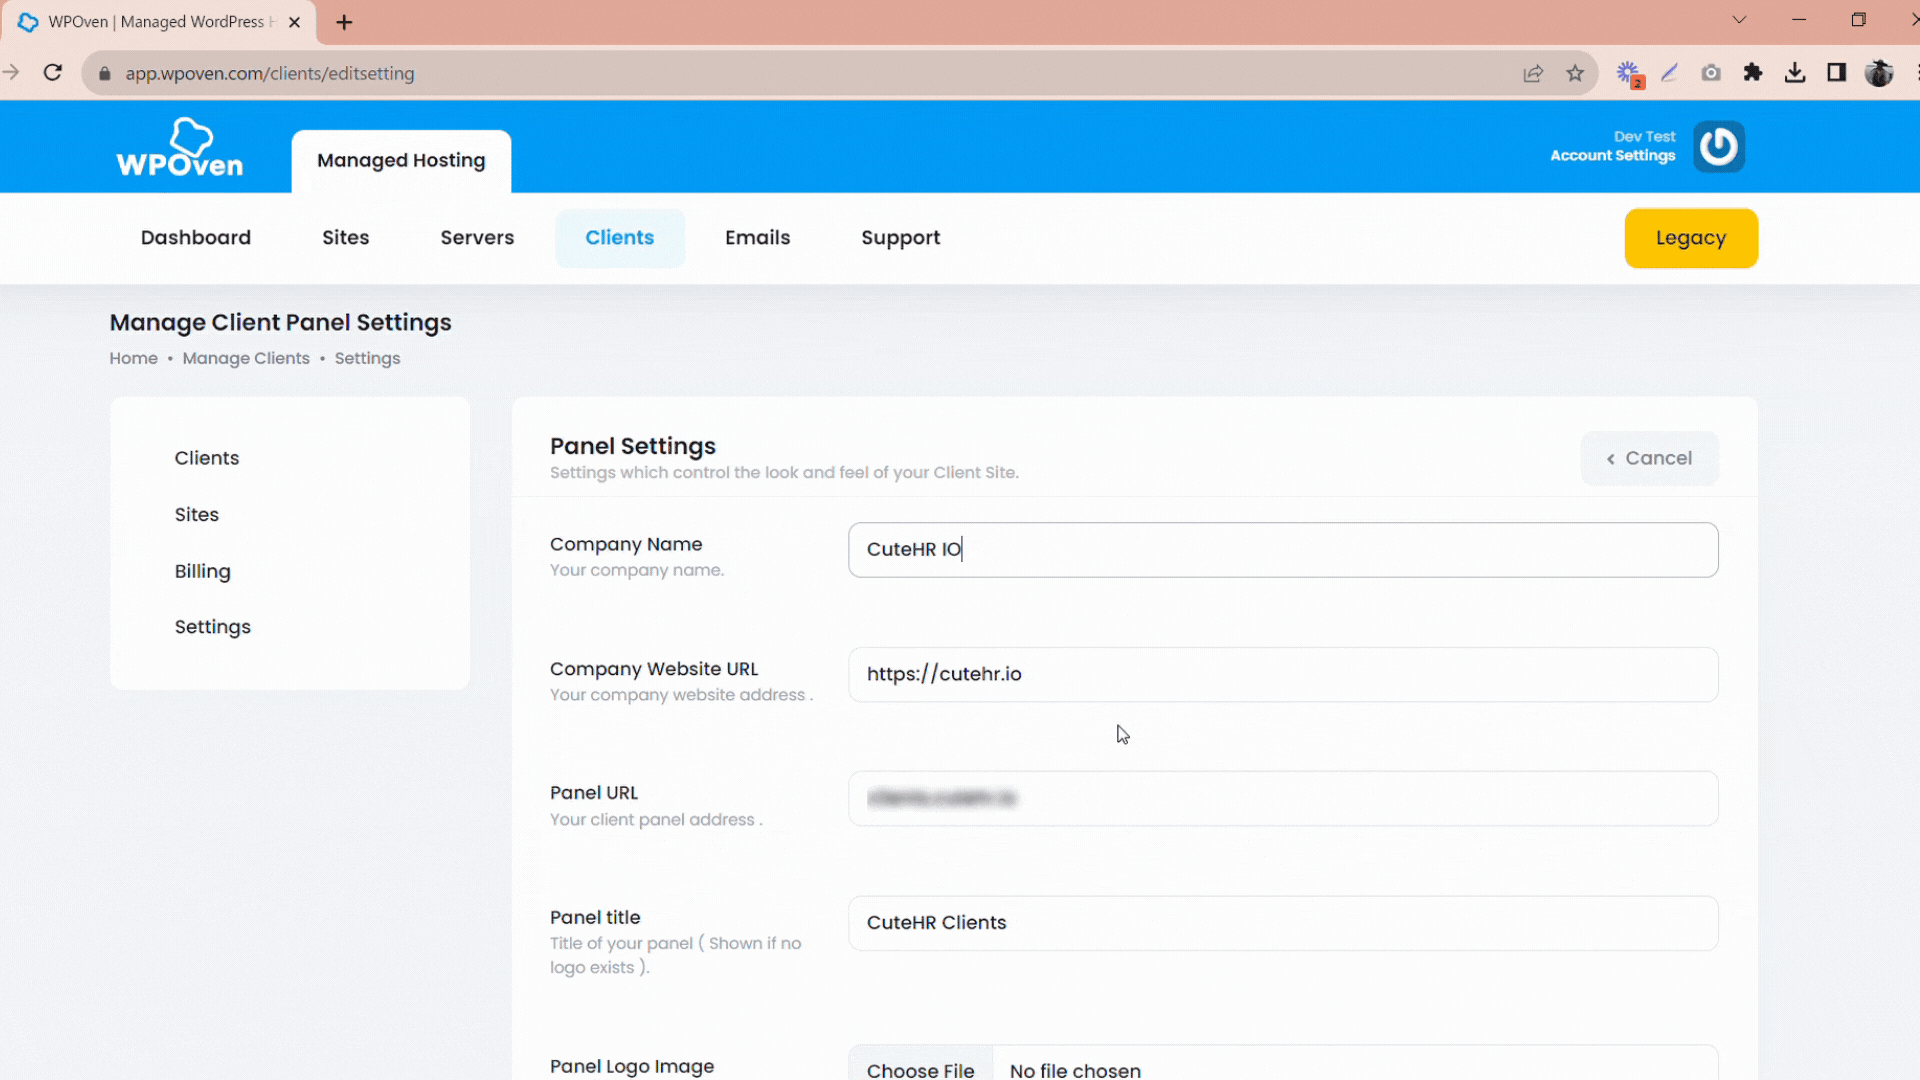Click the Cancel button

(1650, 459)
